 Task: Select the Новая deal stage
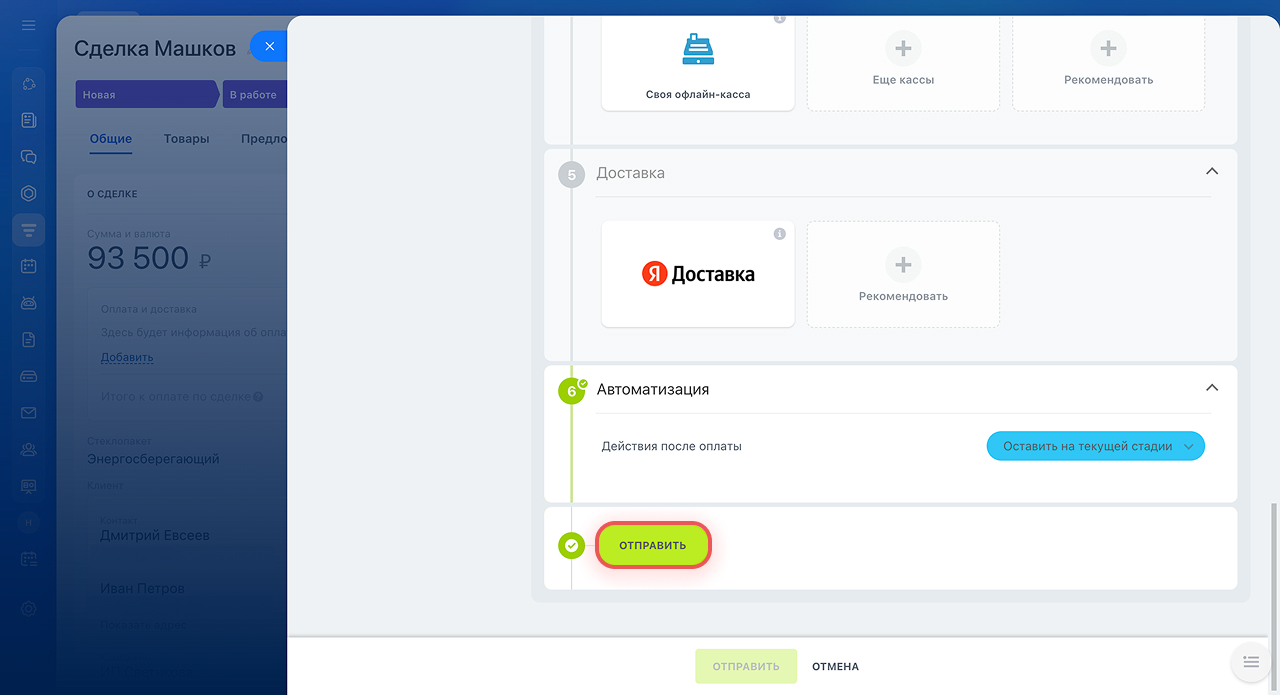point(145,94)
